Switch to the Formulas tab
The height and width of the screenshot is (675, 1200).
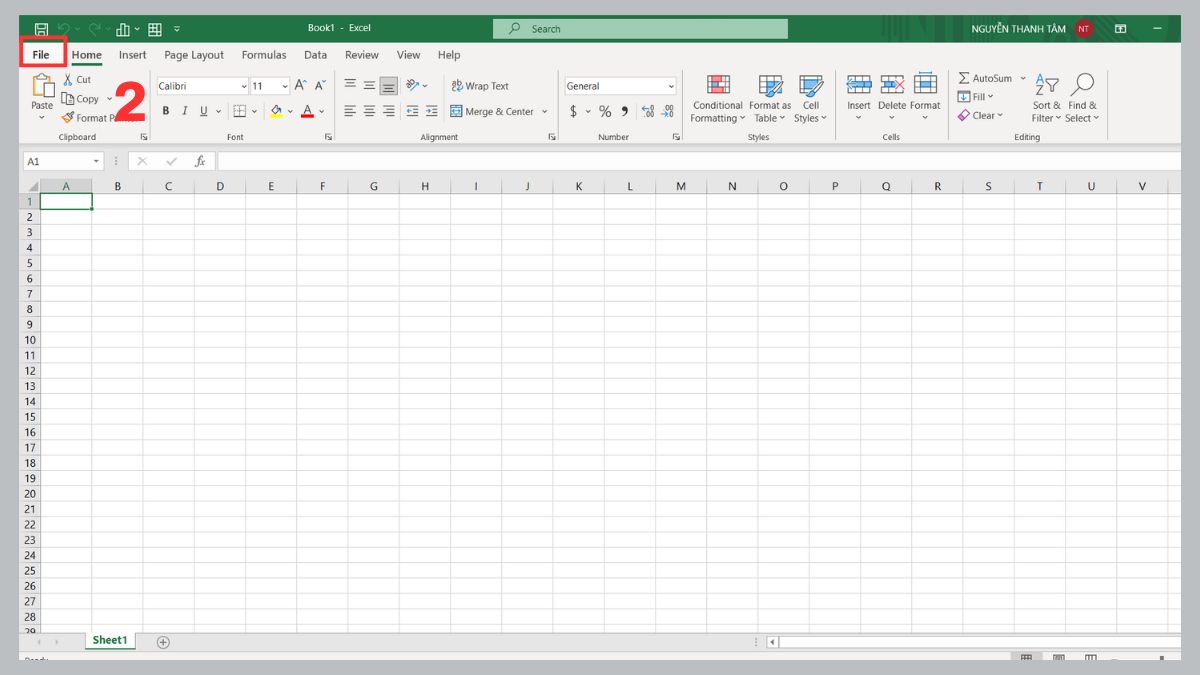point(264,55)
